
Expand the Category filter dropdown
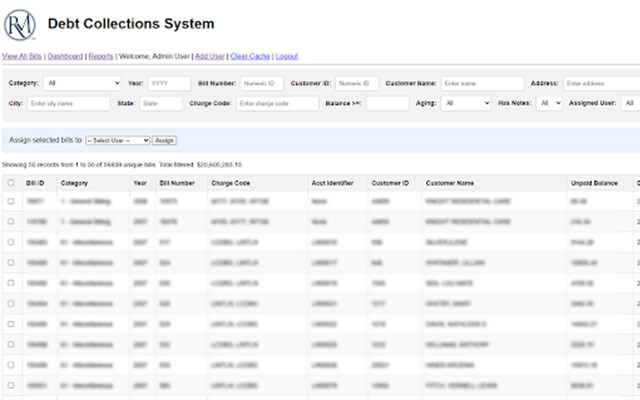pyautogui.click(x=82, y=83)
